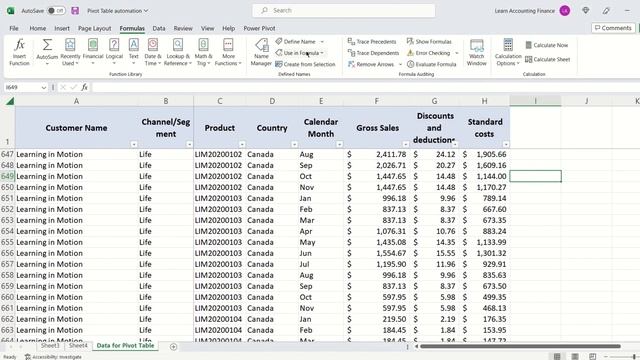
Task: Open Evaluate Formula
Action: tap(431, 64)
